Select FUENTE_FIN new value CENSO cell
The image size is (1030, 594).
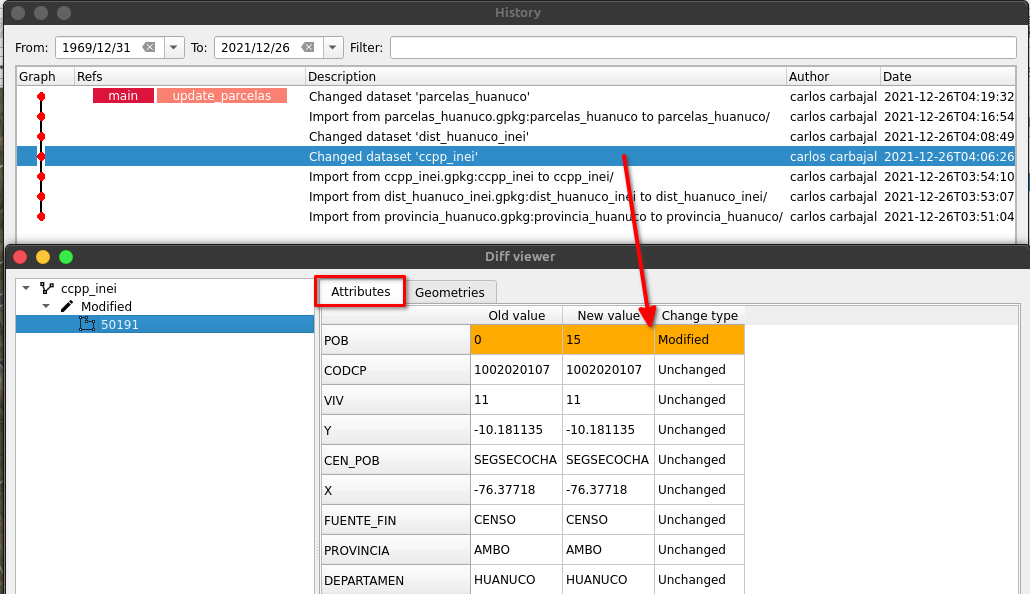point(608,520)
